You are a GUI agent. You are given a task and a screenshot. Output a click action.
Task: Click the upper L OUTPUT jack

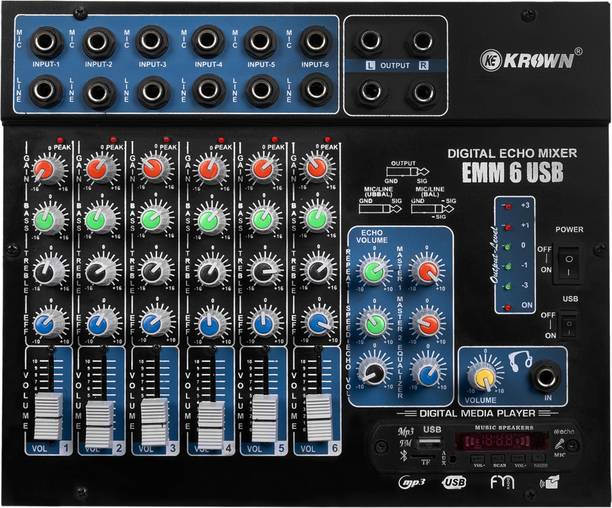point(370,41)
